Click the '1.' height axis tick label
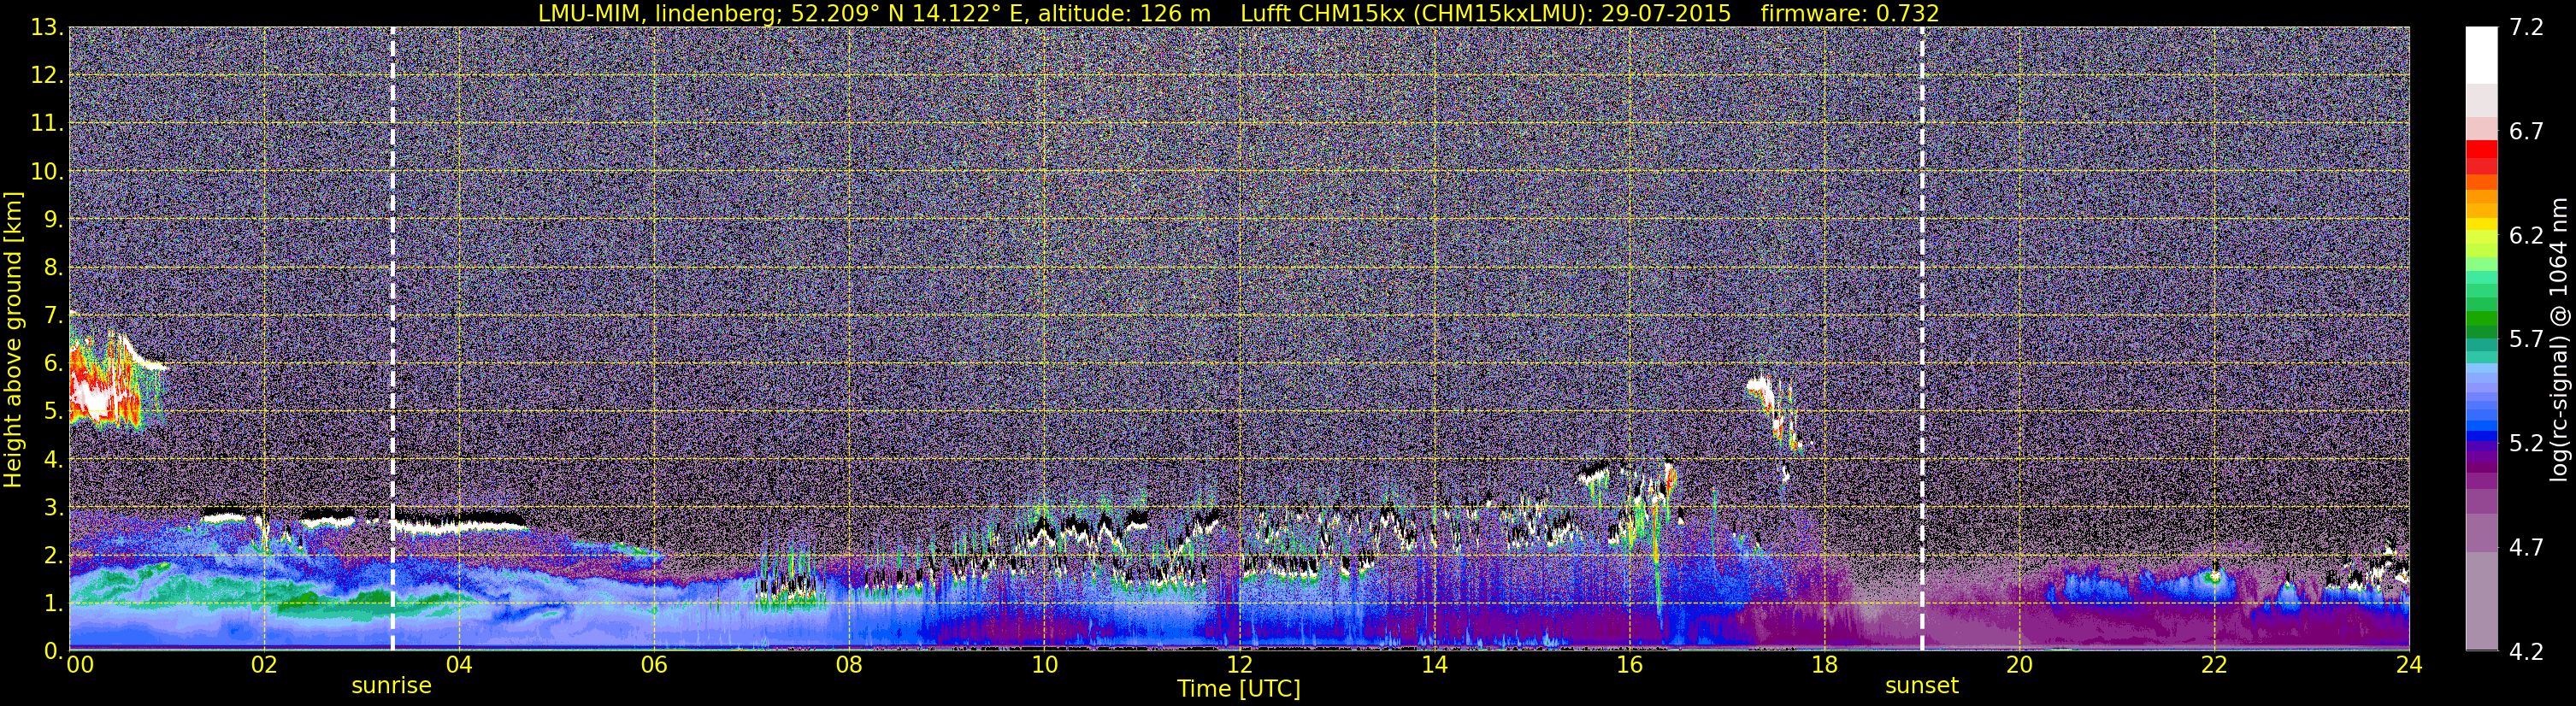 [53, 604]
